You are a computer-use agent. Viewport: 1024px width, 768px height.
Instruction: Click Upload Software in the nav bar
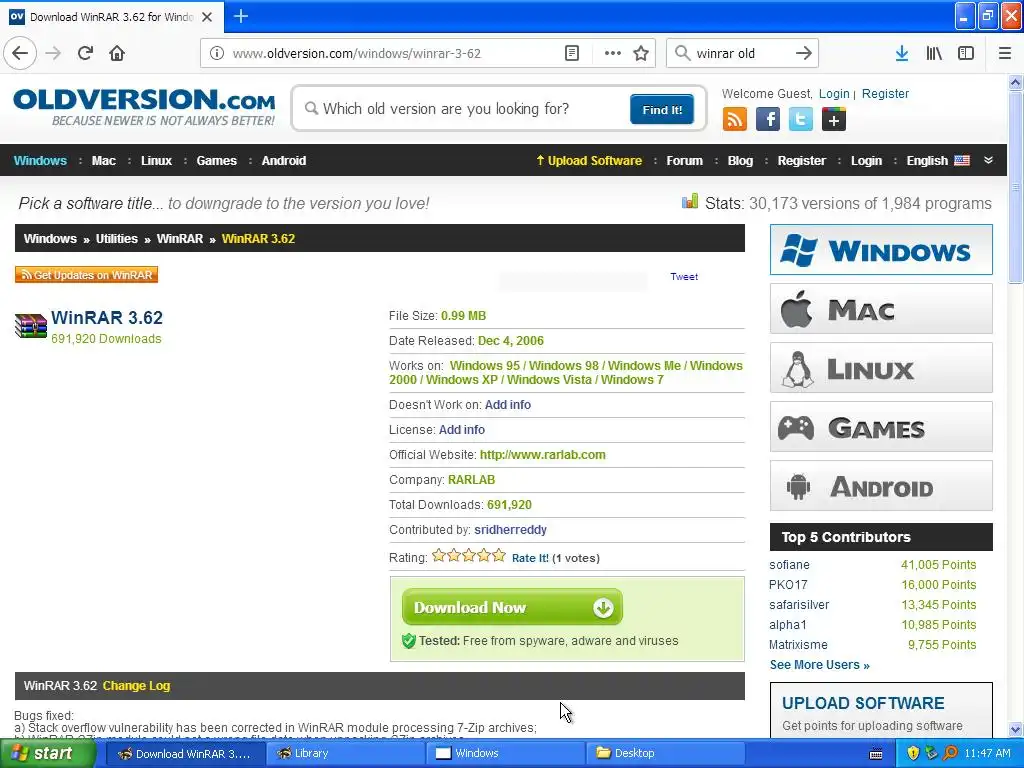click(588, 161)
